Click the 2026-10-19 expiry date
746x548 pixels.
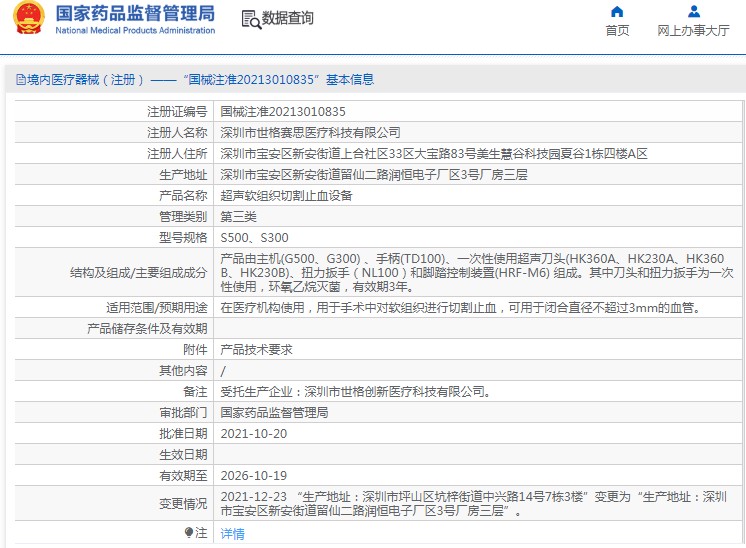click(x=254, y=475)
